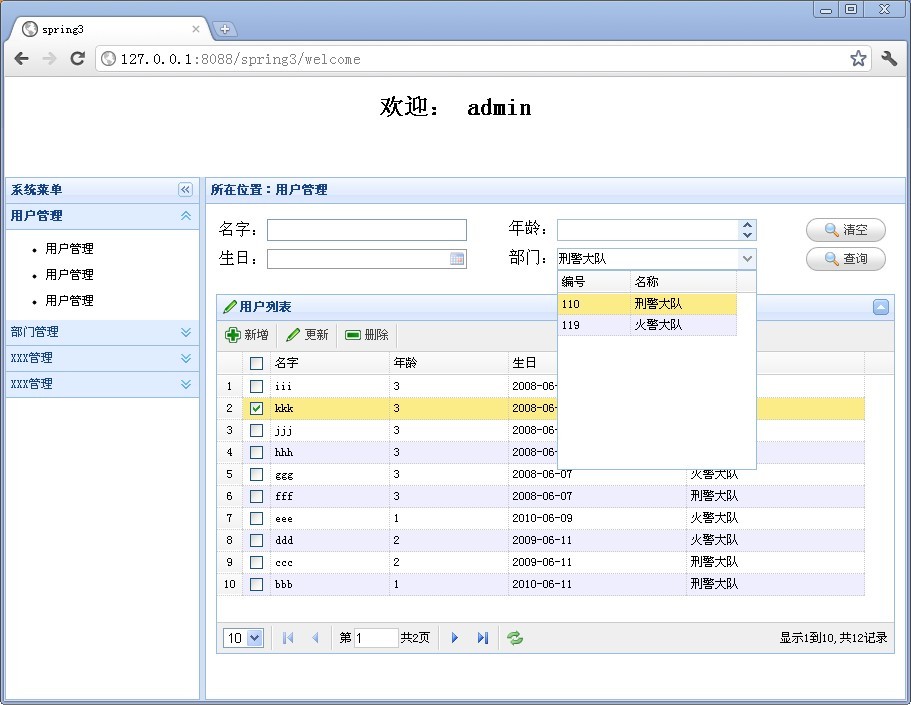
Task: Open the 用户管理 menu item in the sidebar
Action: point(69,249)
